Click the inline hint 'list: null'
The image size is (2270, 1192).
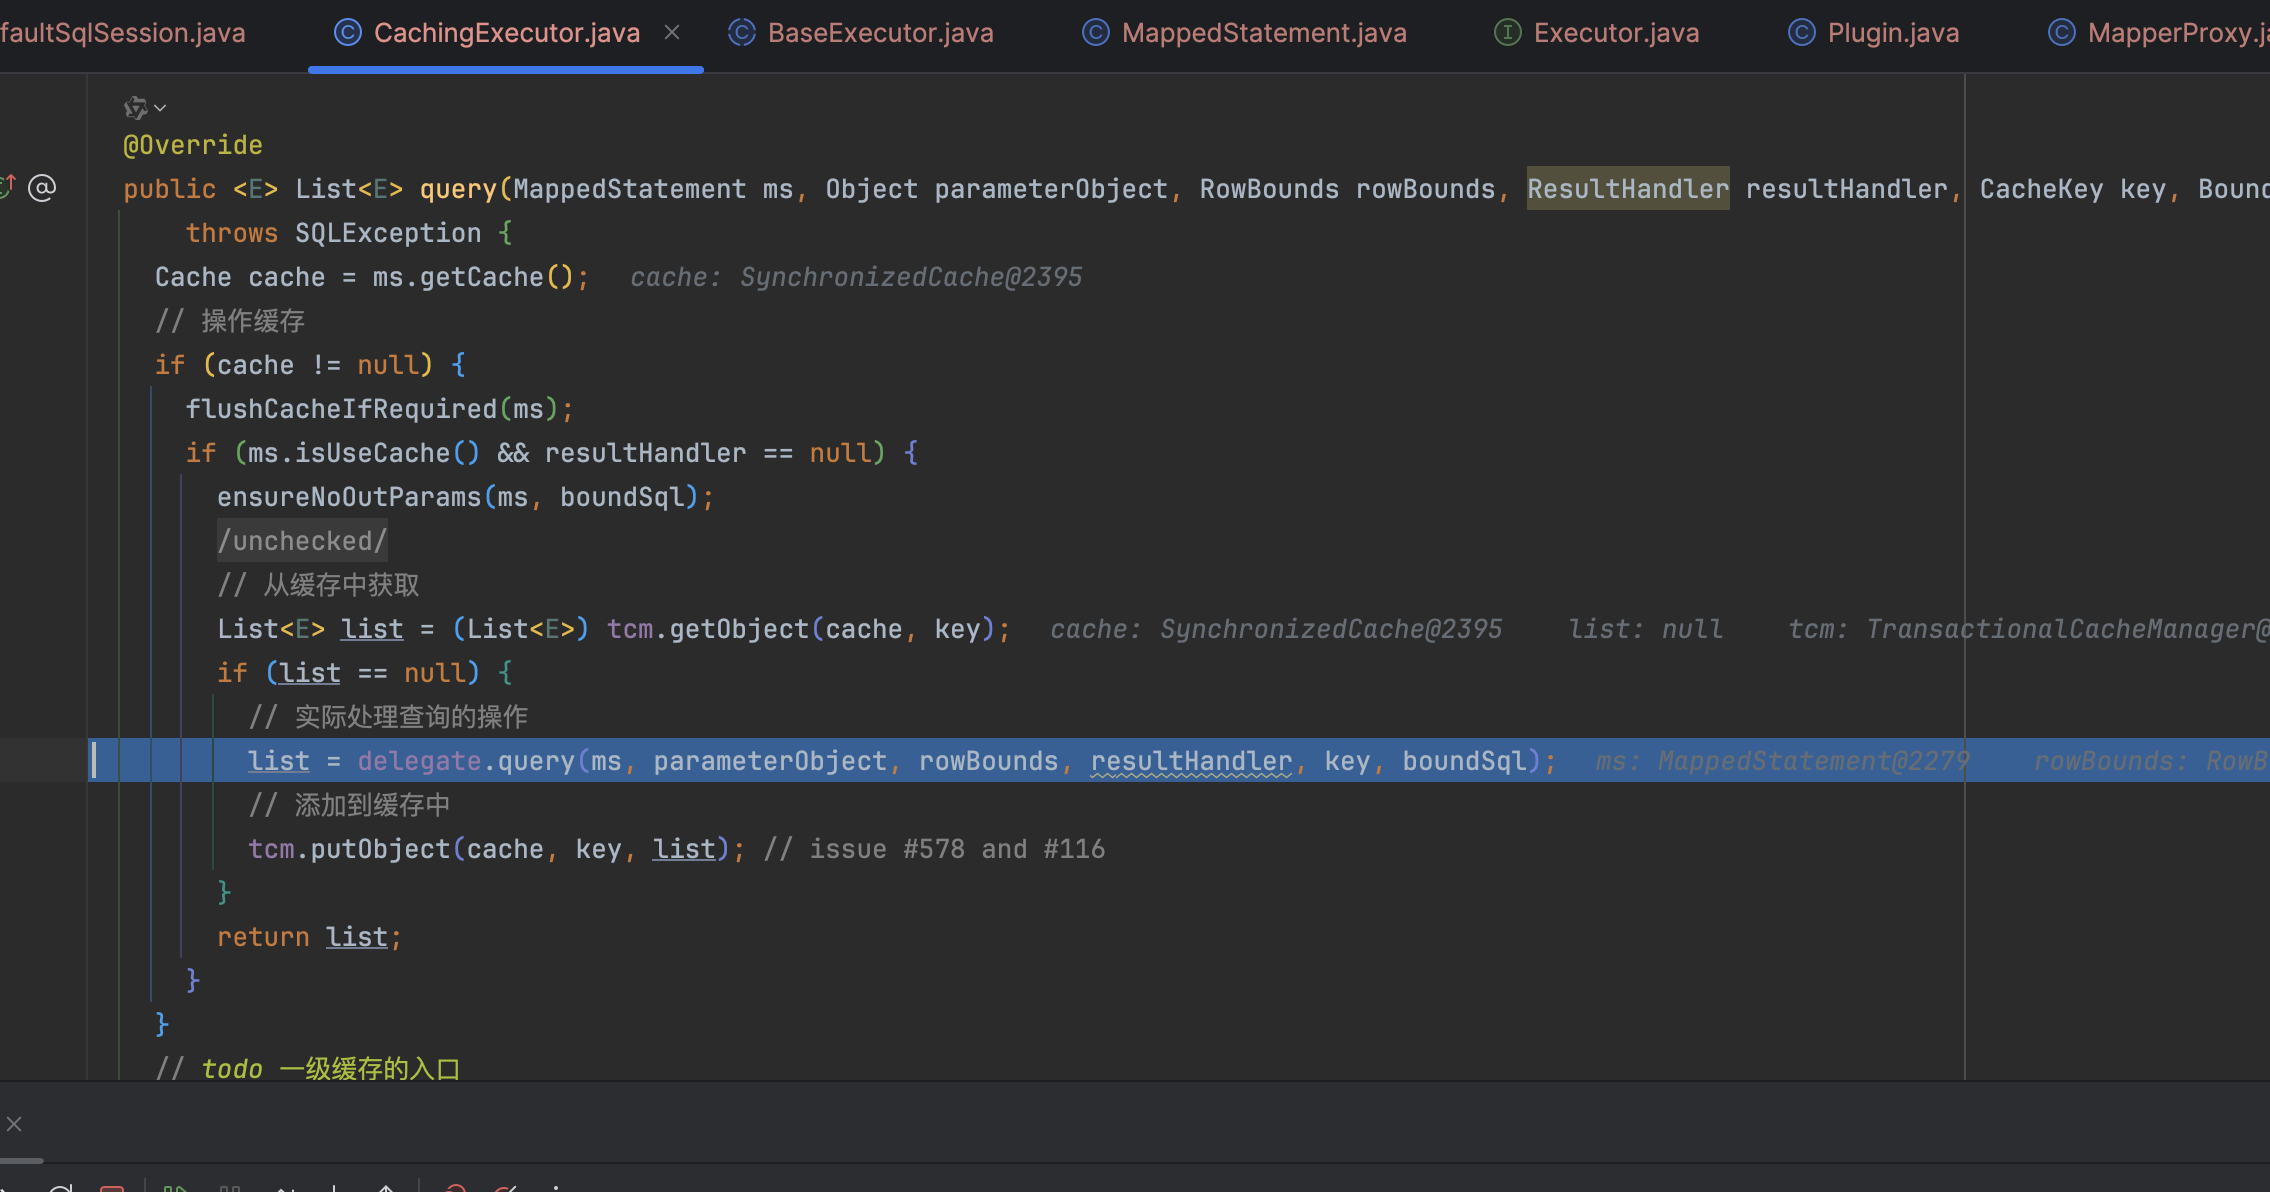coord(1646,629)
